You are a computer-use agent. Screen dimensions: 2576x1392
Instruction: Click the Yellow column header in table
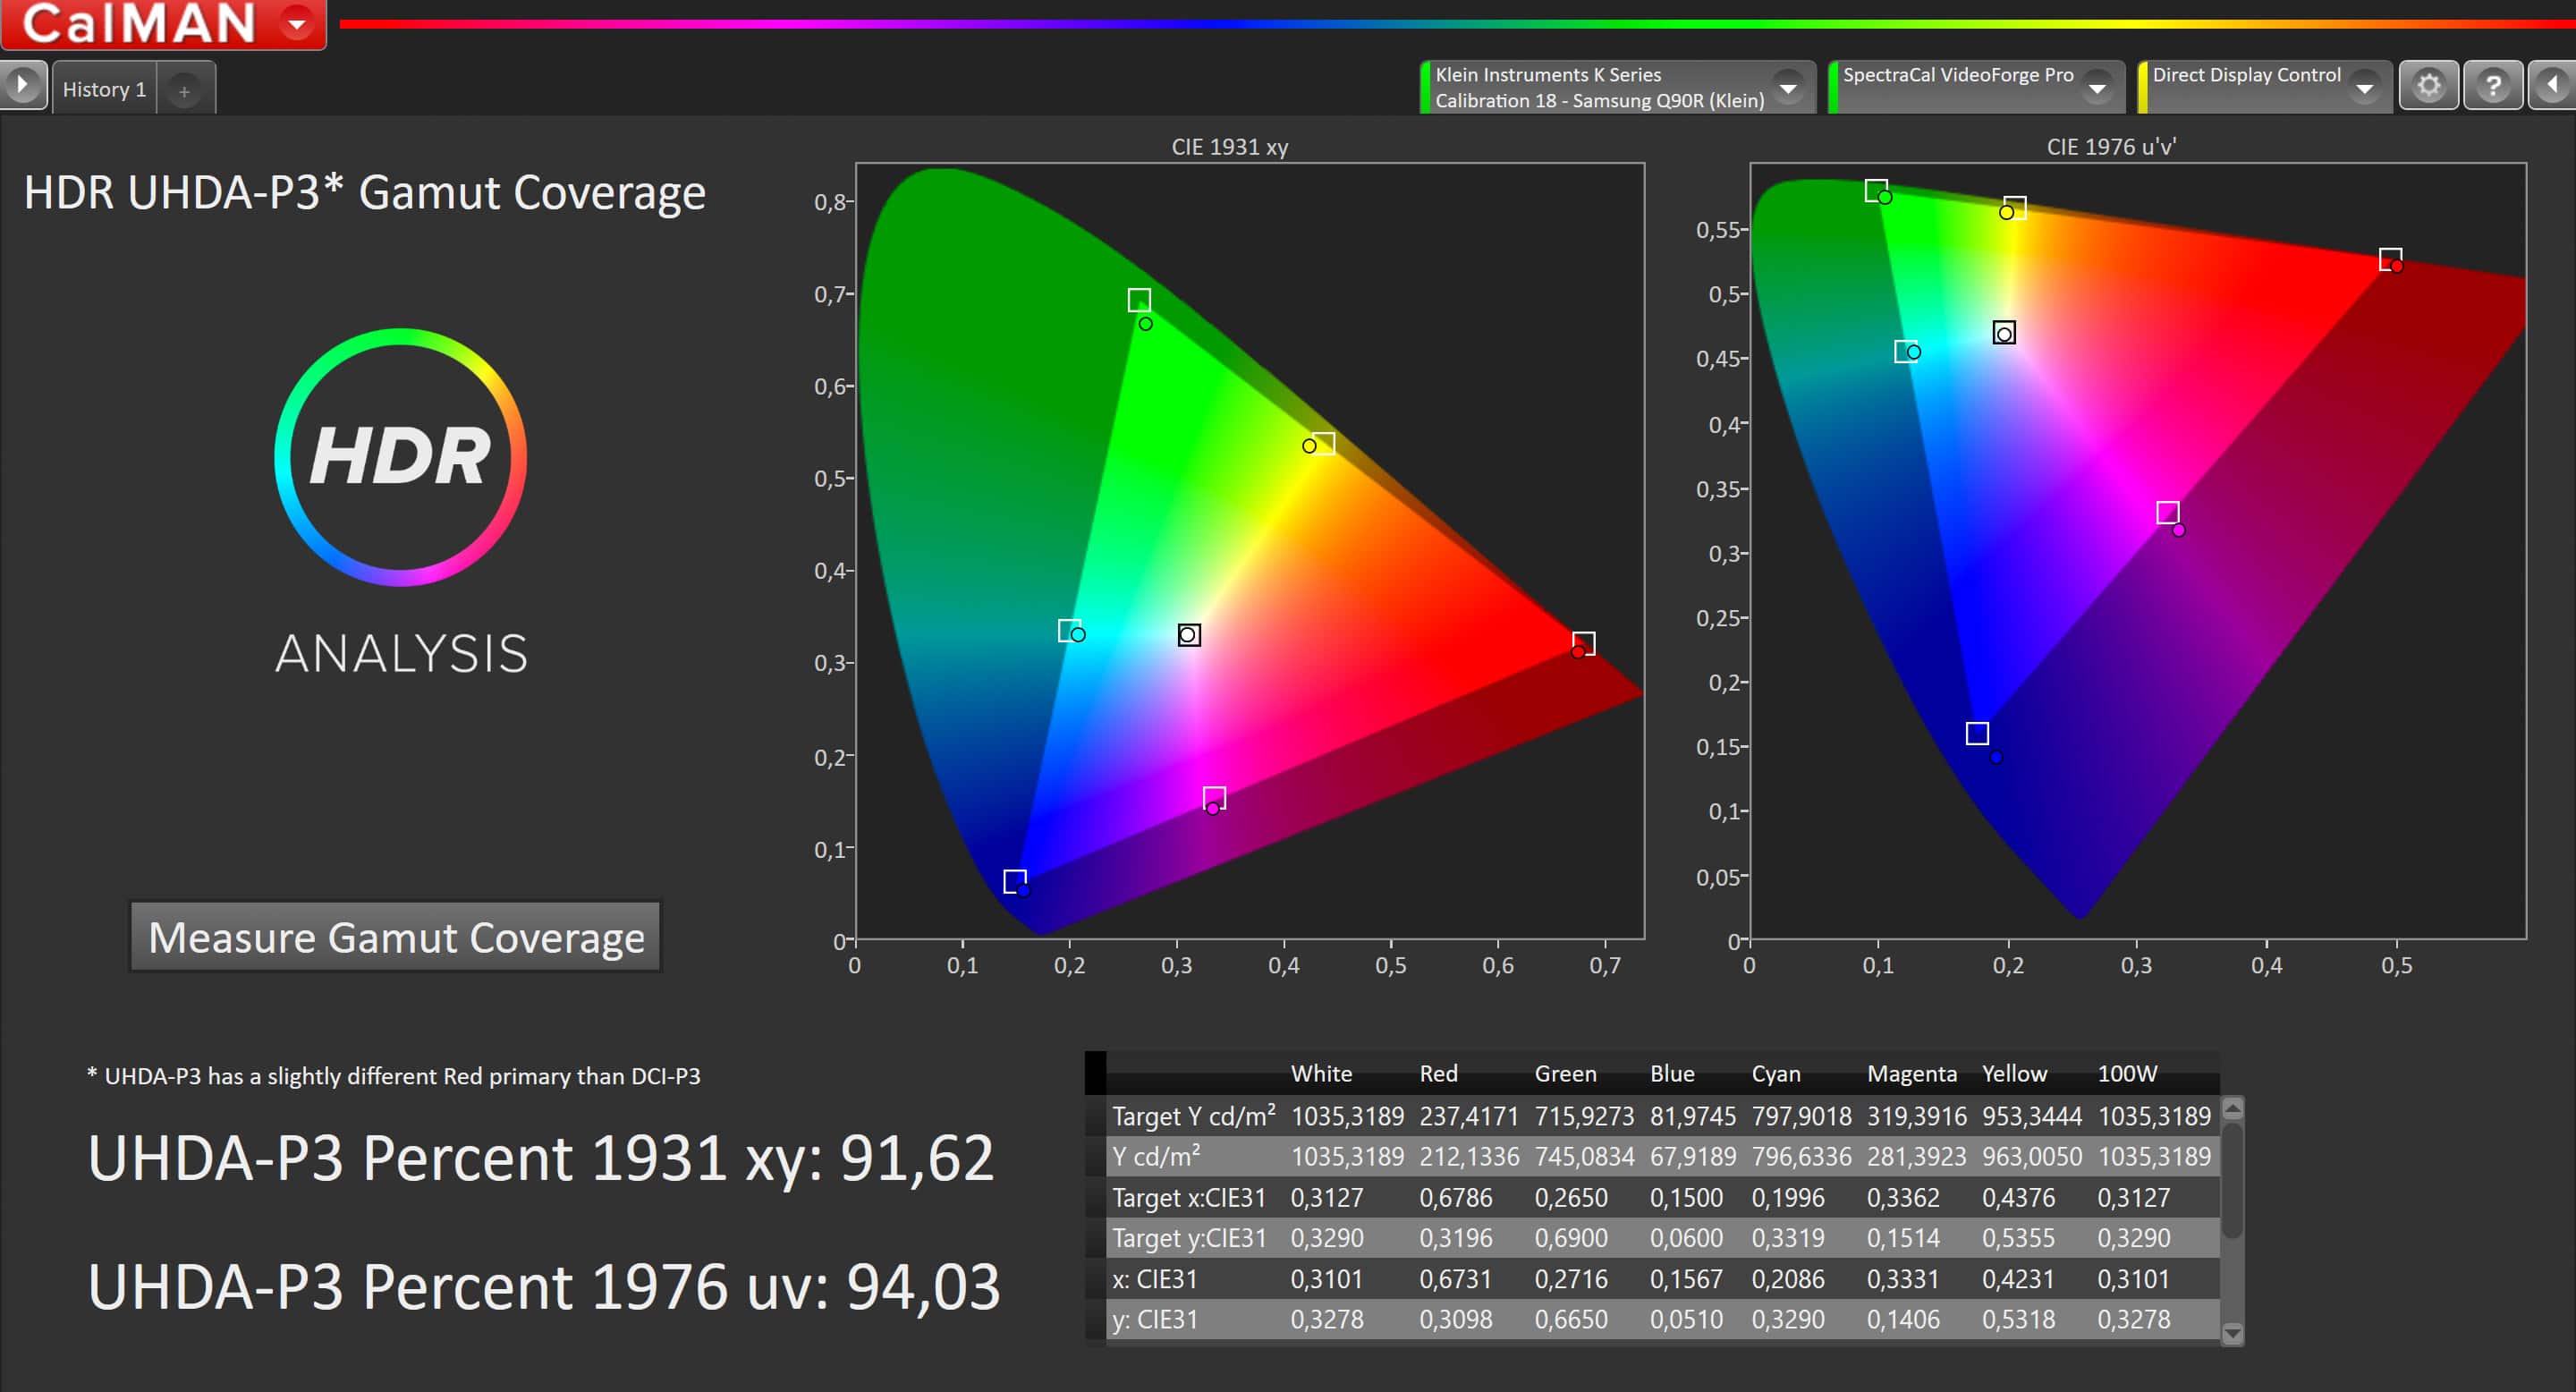(2014, 1073)
